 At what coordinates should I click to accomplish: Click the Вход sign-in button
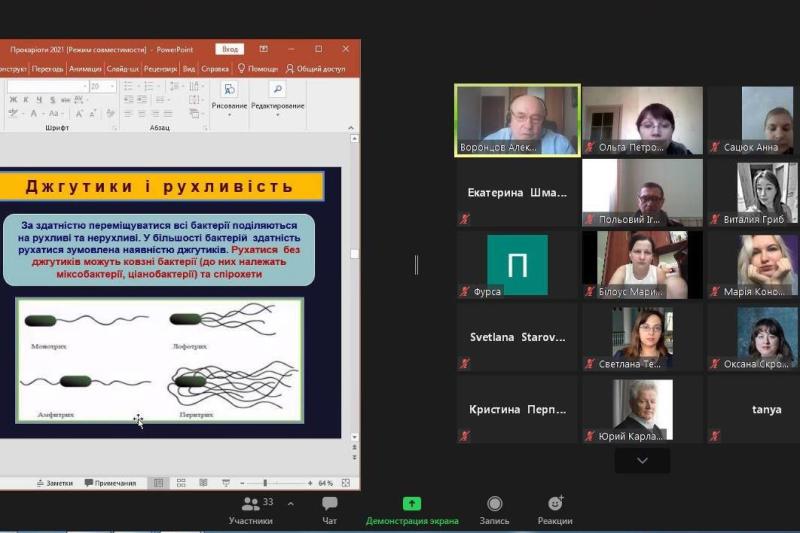(230, 49)
